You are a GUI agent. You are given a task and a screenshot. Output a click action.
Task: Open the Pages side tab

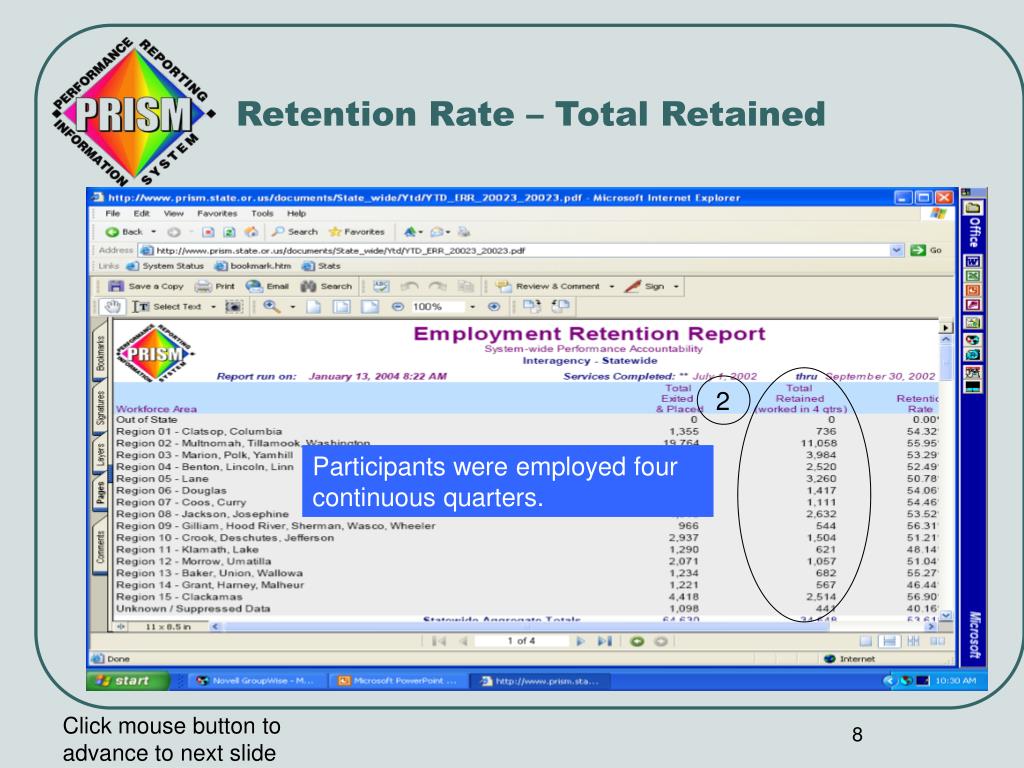100,493
